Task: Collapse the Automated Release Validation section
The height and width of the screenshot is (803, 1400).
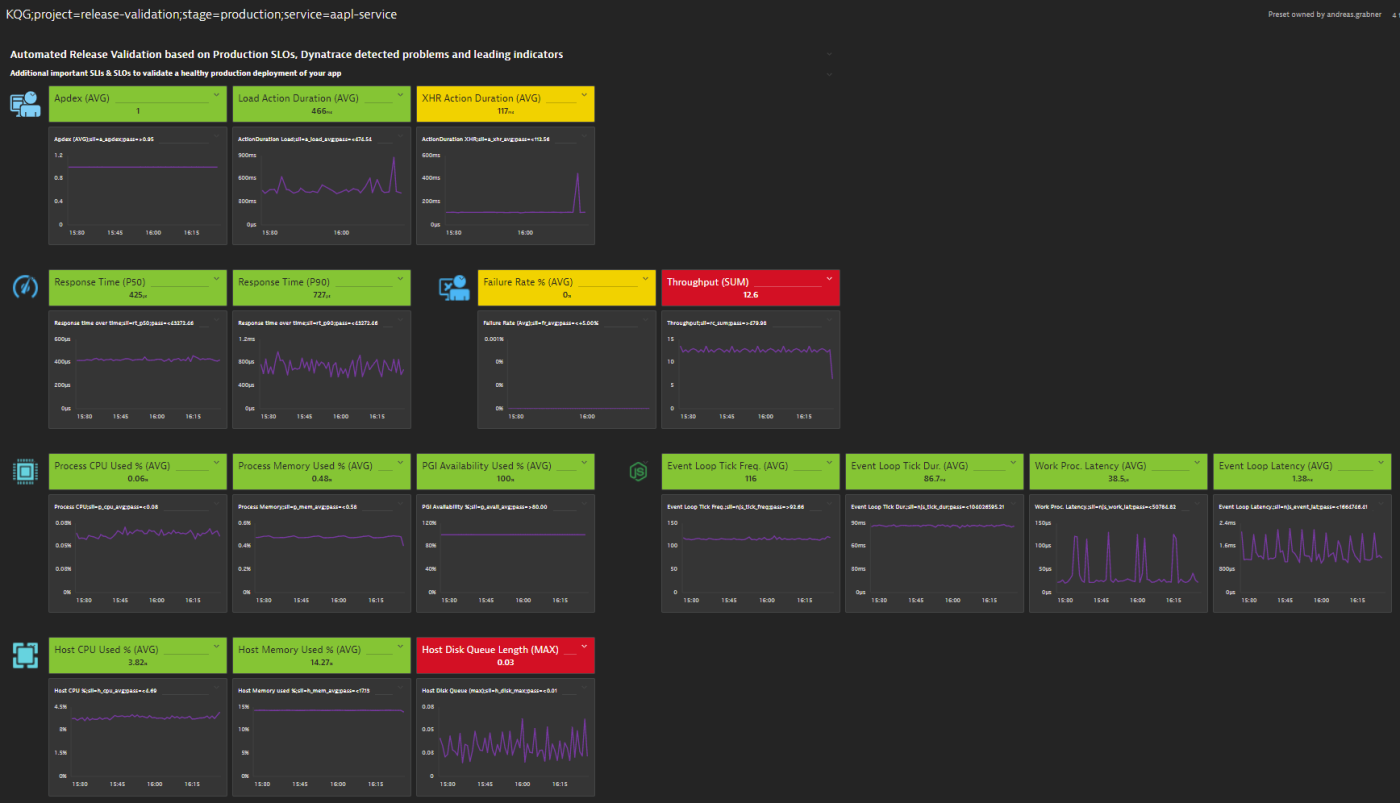Action: [828, 54]
